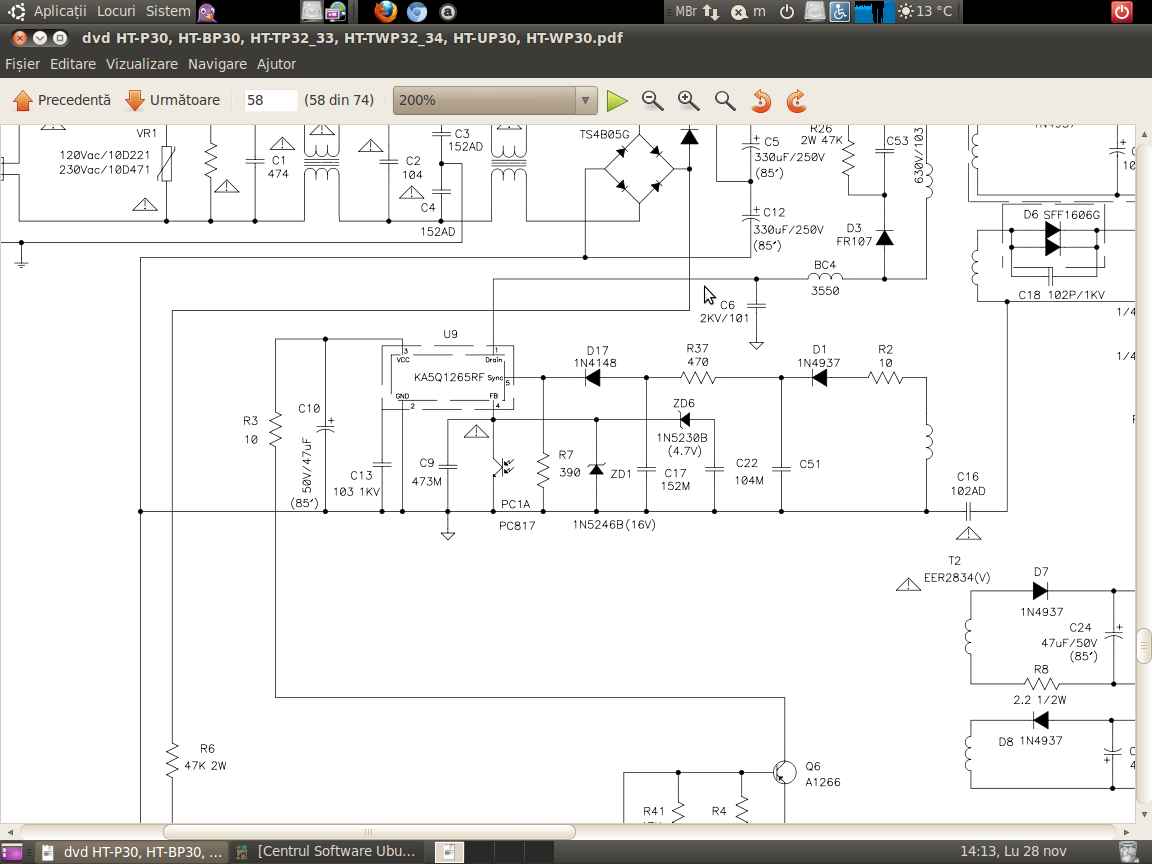Viewport: 1152px width, 864px height.
Task: Rotate page left with counterclockwise arrow
Action: click(761, 100)
